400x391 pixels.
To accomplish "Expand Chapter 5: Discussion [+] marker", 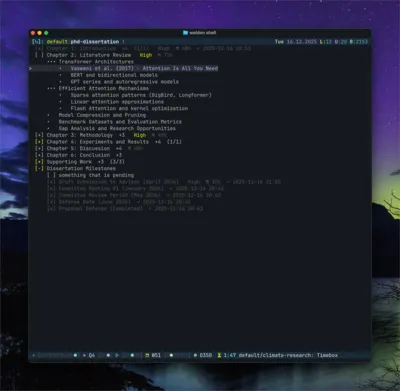I will (x=39, y=148).
